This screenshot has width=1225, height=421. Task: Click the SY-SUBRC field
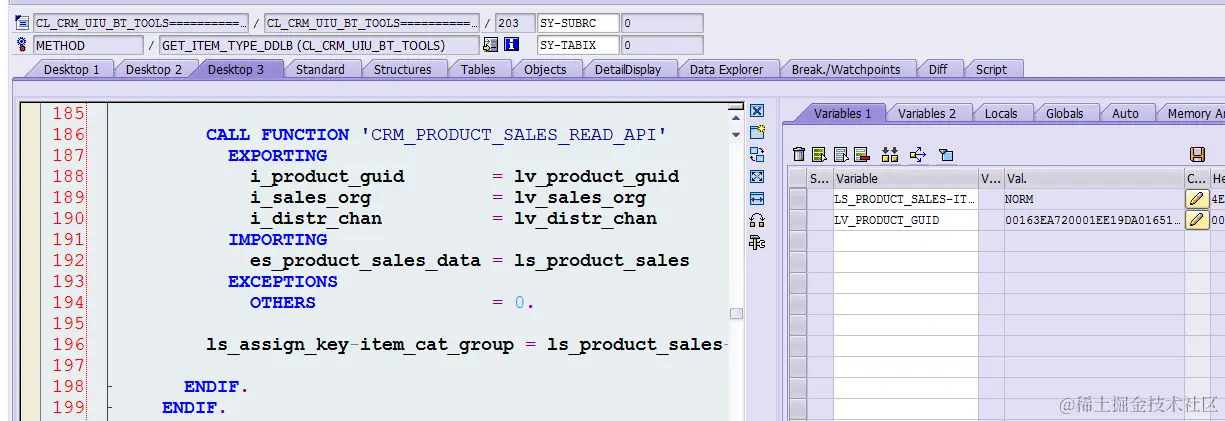pyautogui.click(x=578, y=22)
